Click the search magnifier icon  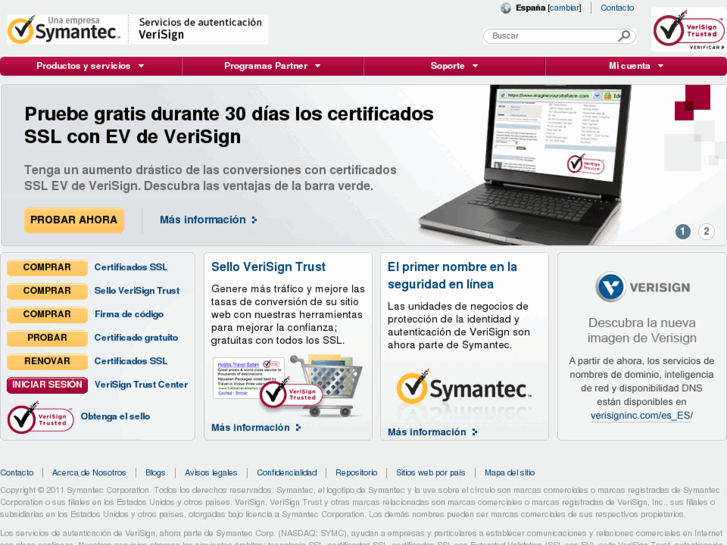(625, 36)
